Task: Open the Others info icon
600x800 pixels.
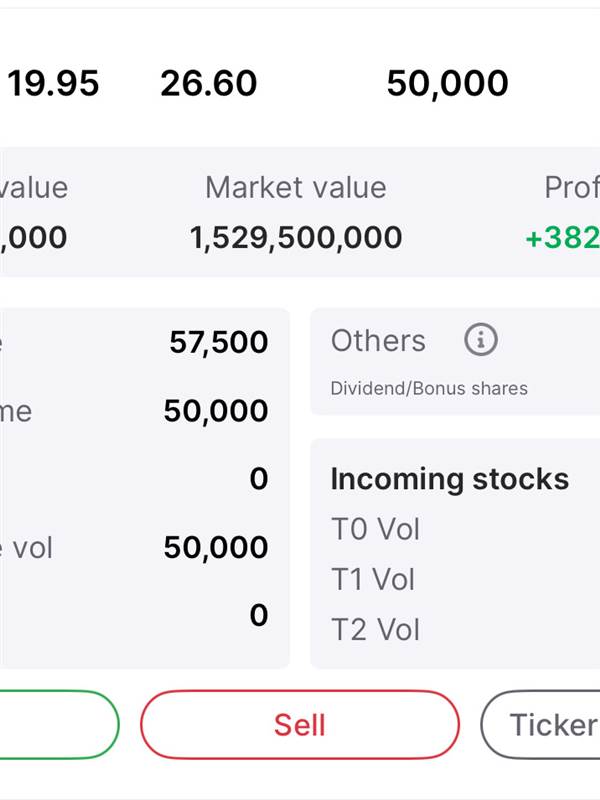Action: [481, 340]
